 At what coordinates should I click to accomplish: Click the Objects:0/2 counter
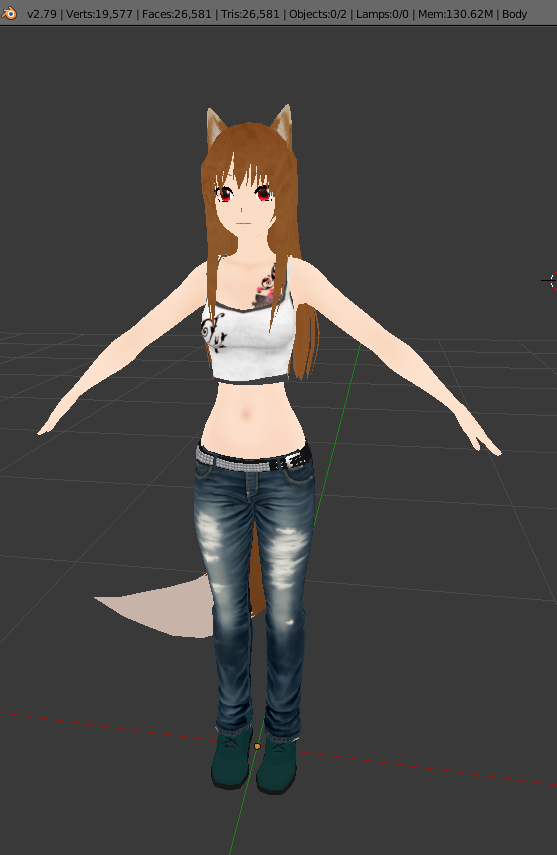click(318, 14)
